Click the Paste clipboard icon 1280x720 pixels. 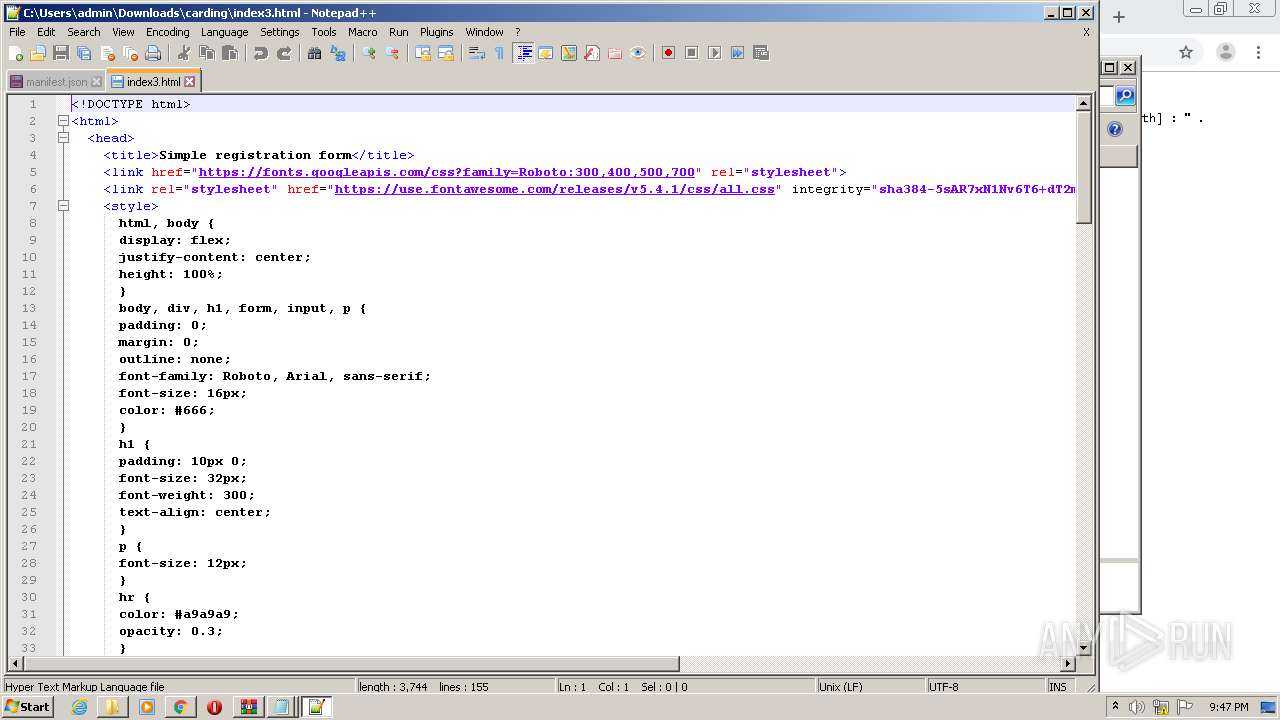tap(229, 53)
